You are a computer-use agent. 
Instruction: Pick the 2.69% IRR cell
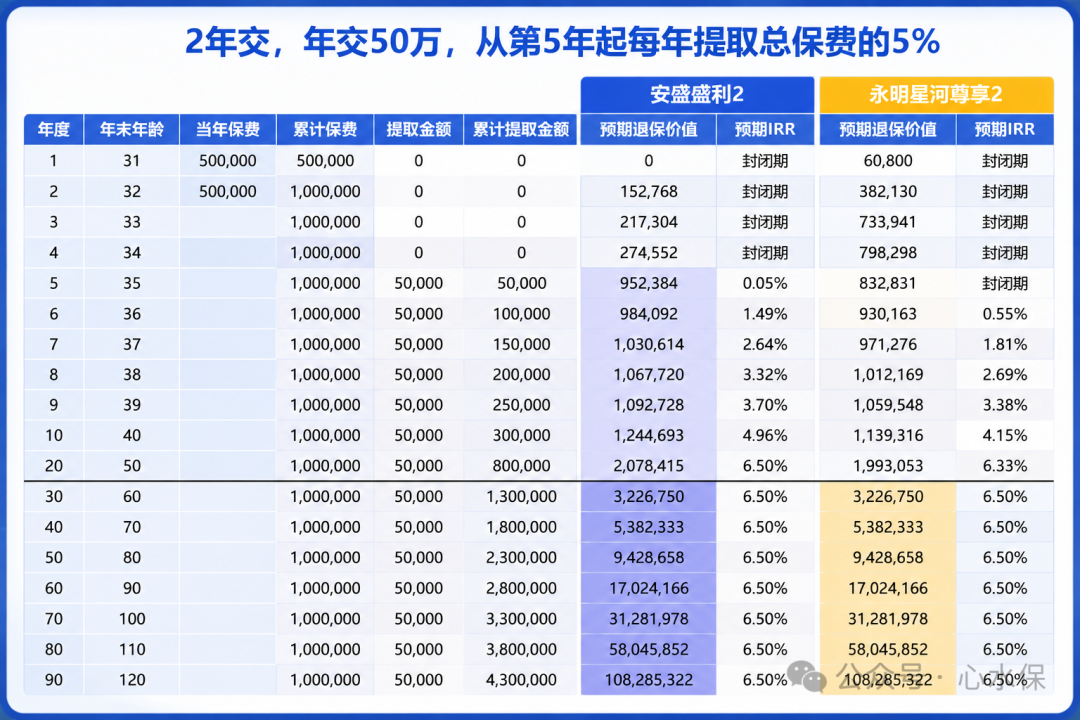pos(1004,375)
